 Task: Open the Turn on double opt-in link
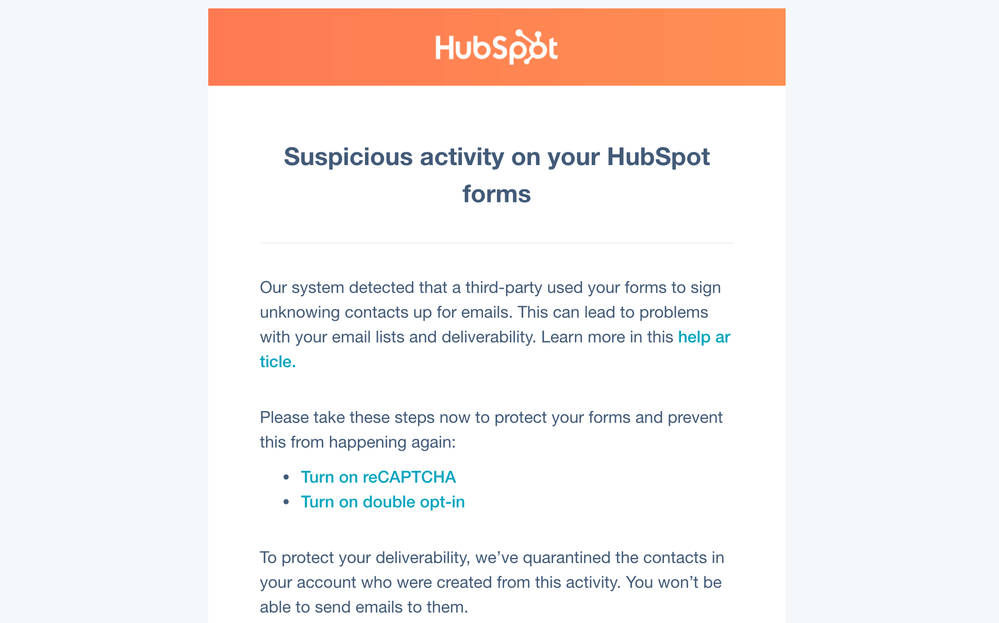point(382,502)
